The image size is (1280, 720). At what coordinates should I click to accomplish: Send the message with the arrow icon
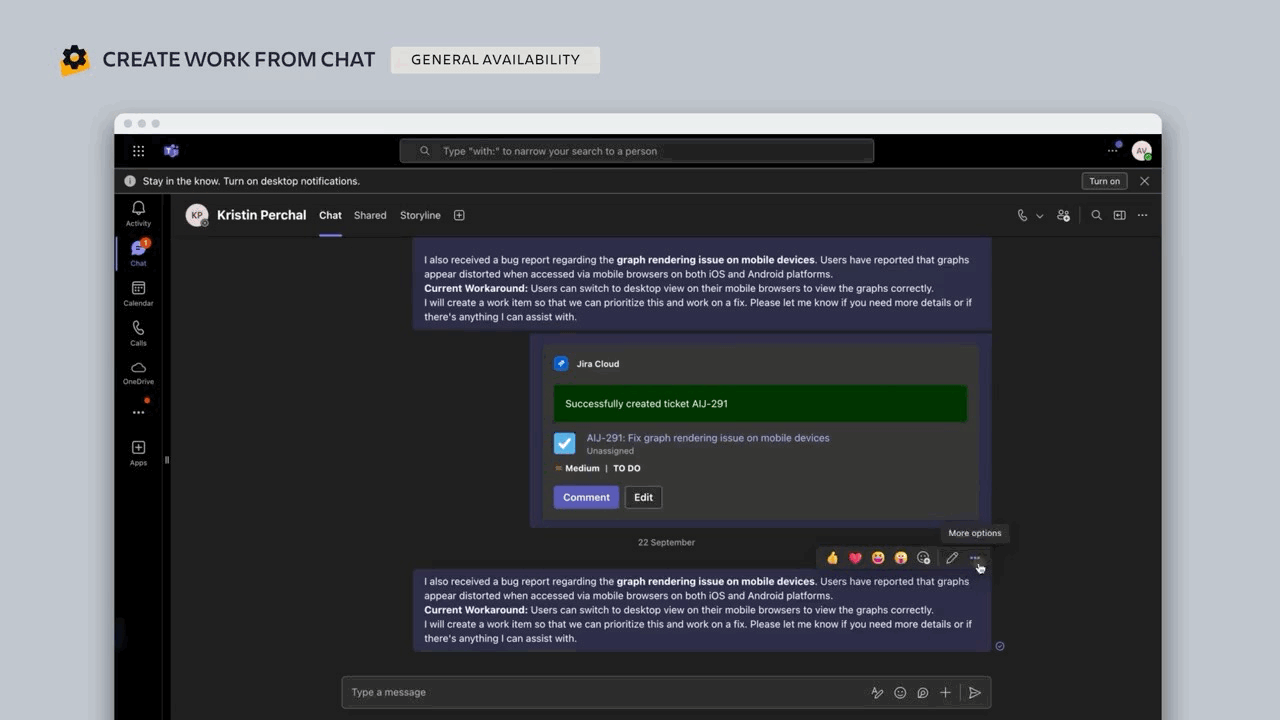(975, 692)
